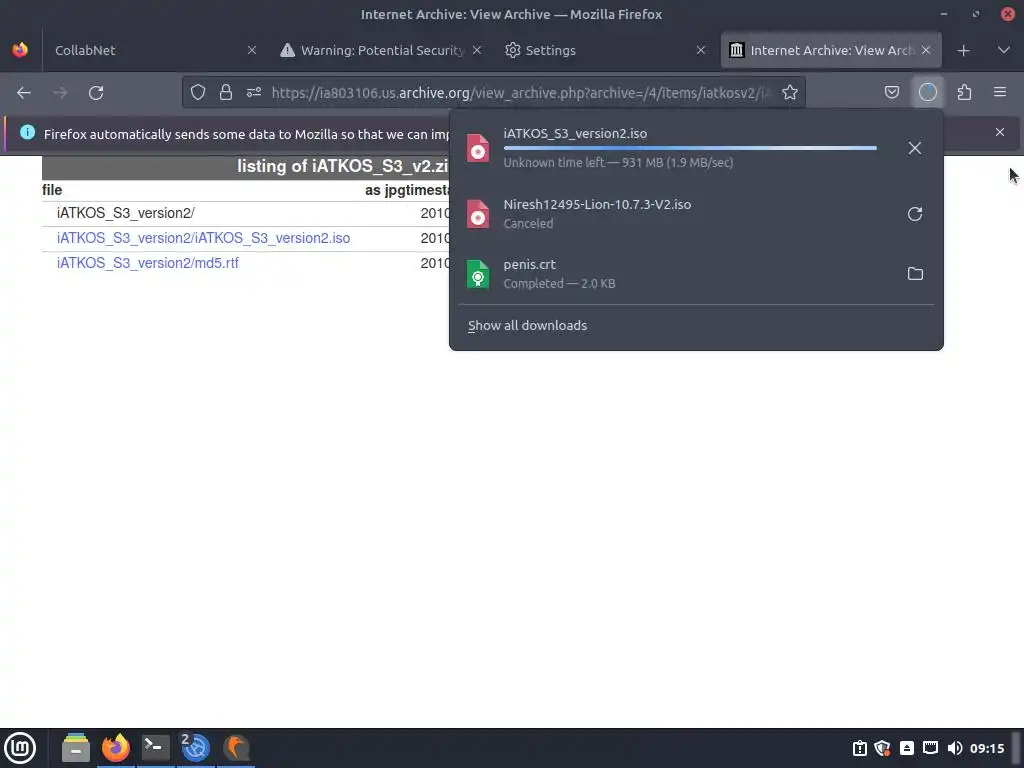1024x768 pixels.
Task: Open the md5.rtf file link
Action: pos(148,263)
